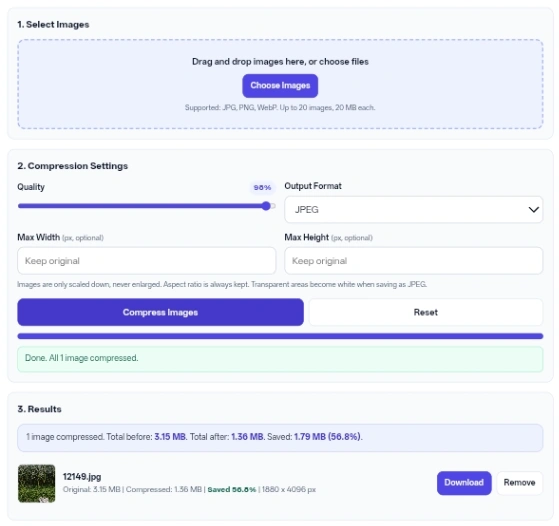The width and height of the screenshot is (559, 526).
Task: Click the 'Images are only scaled down' note
Action: click(222, 284)
